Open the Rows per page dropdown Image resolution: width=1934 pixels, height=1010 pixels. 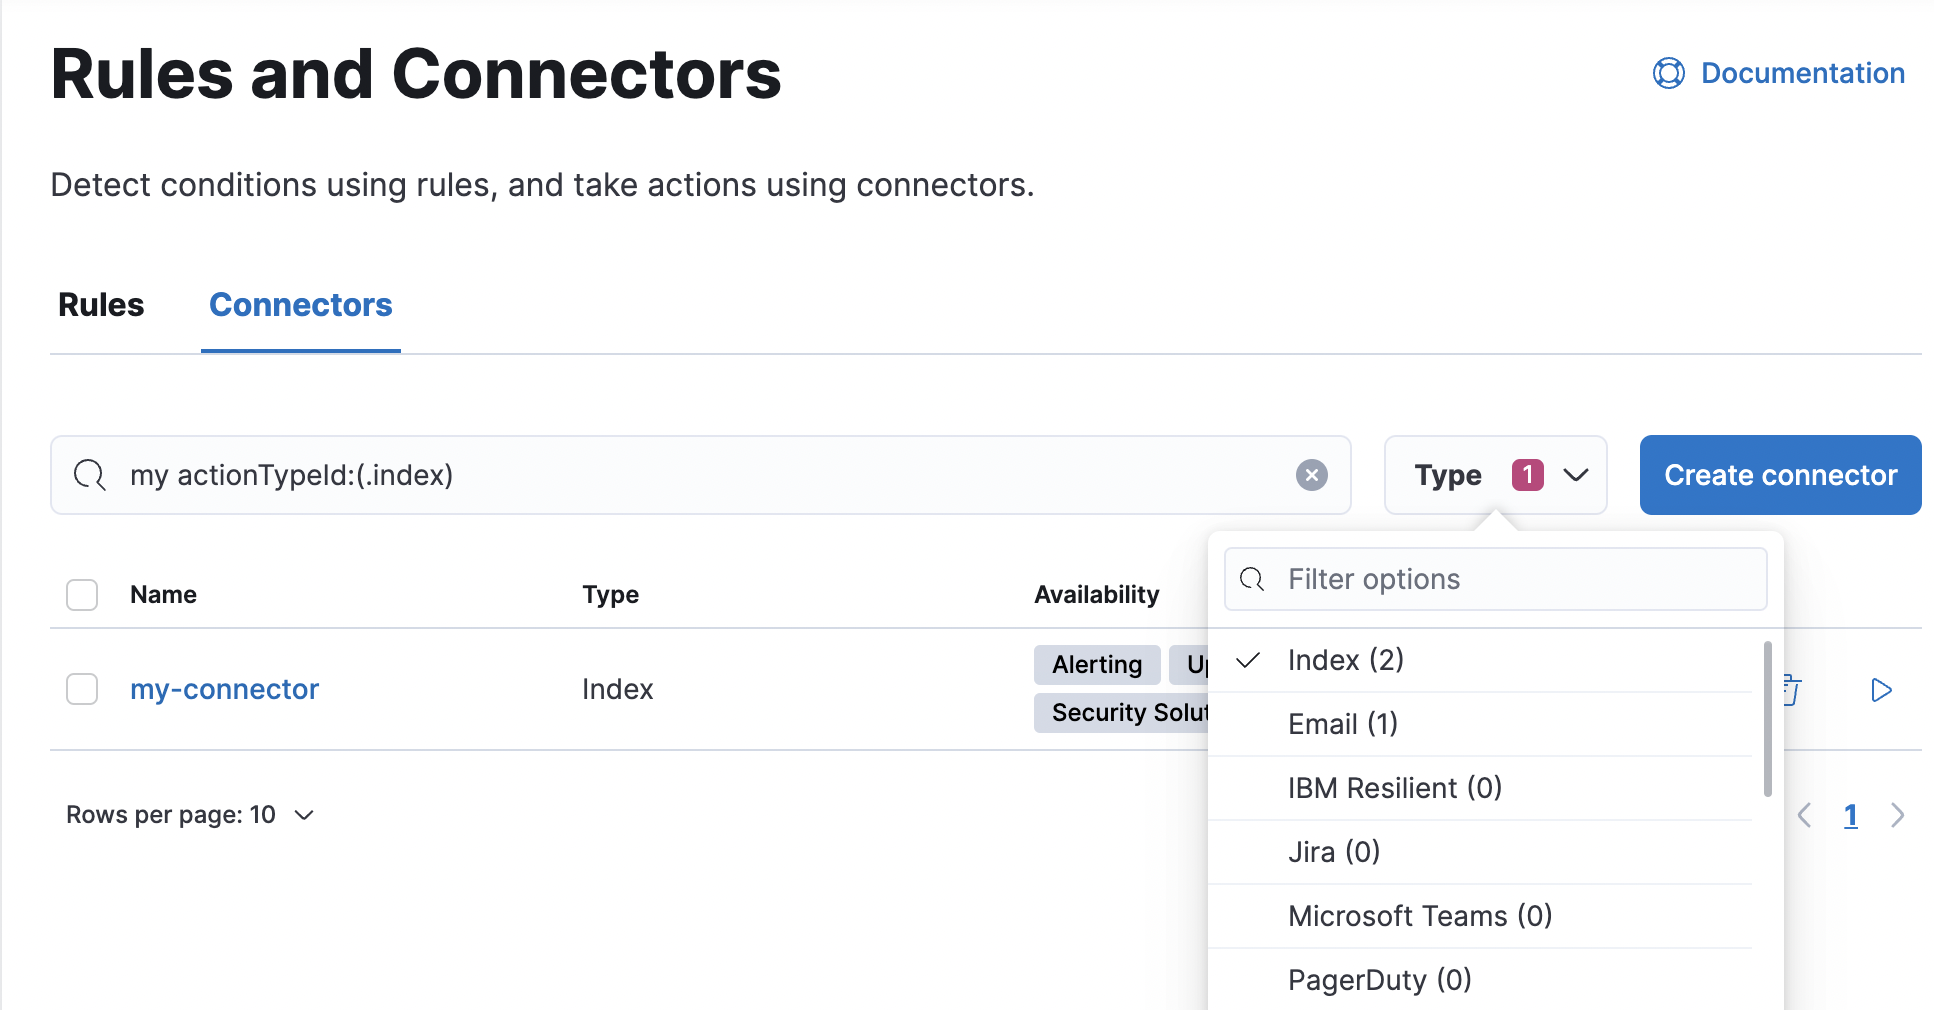191,814
